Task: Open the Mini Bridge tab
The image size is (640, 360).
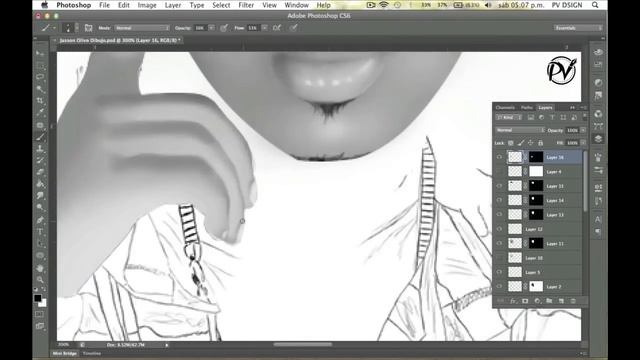Action: tap(65, 353)
